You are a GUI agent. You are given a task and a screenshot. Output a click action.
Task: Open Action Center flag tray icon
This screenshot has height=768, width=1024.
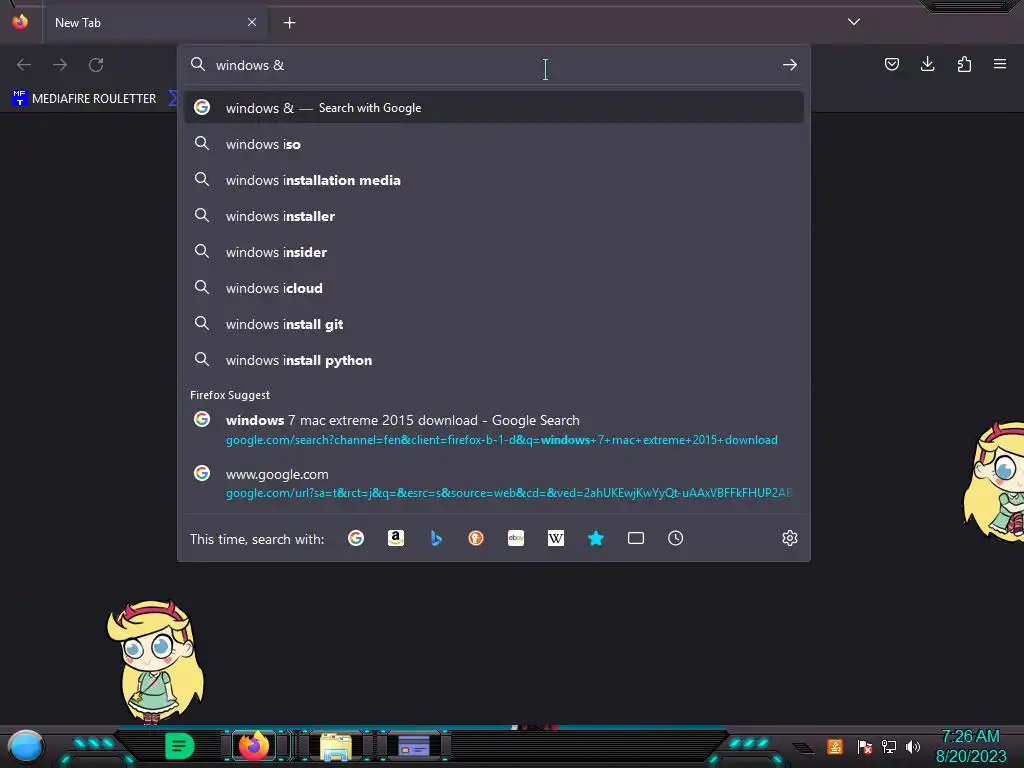pos(865,746)
